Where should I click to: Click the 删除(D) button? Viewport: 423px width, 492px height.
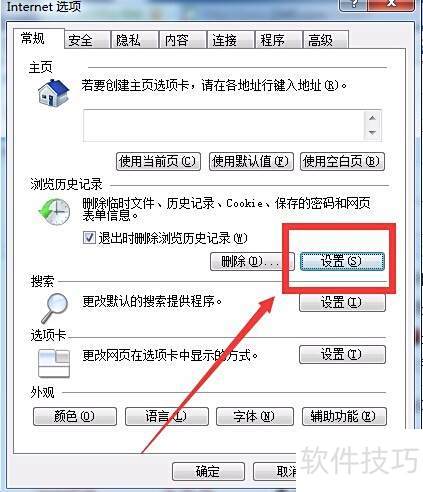(252, 261)
